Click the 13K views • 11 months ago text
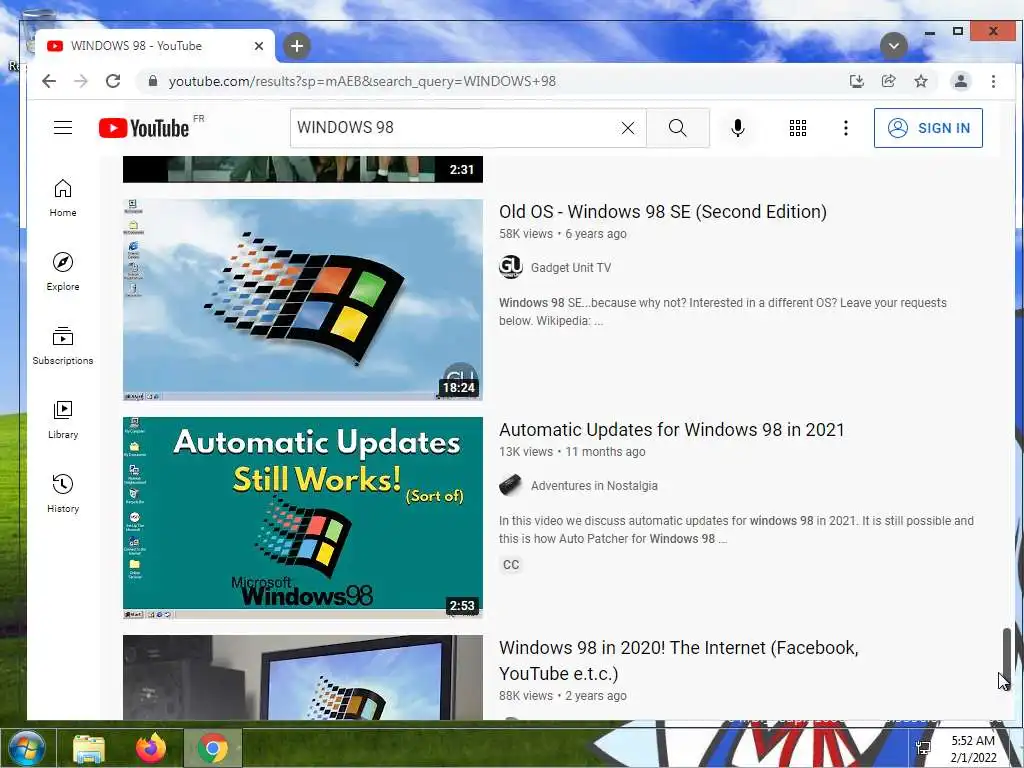The height and width of the screenshot is (768, 1024). (572, 452)
